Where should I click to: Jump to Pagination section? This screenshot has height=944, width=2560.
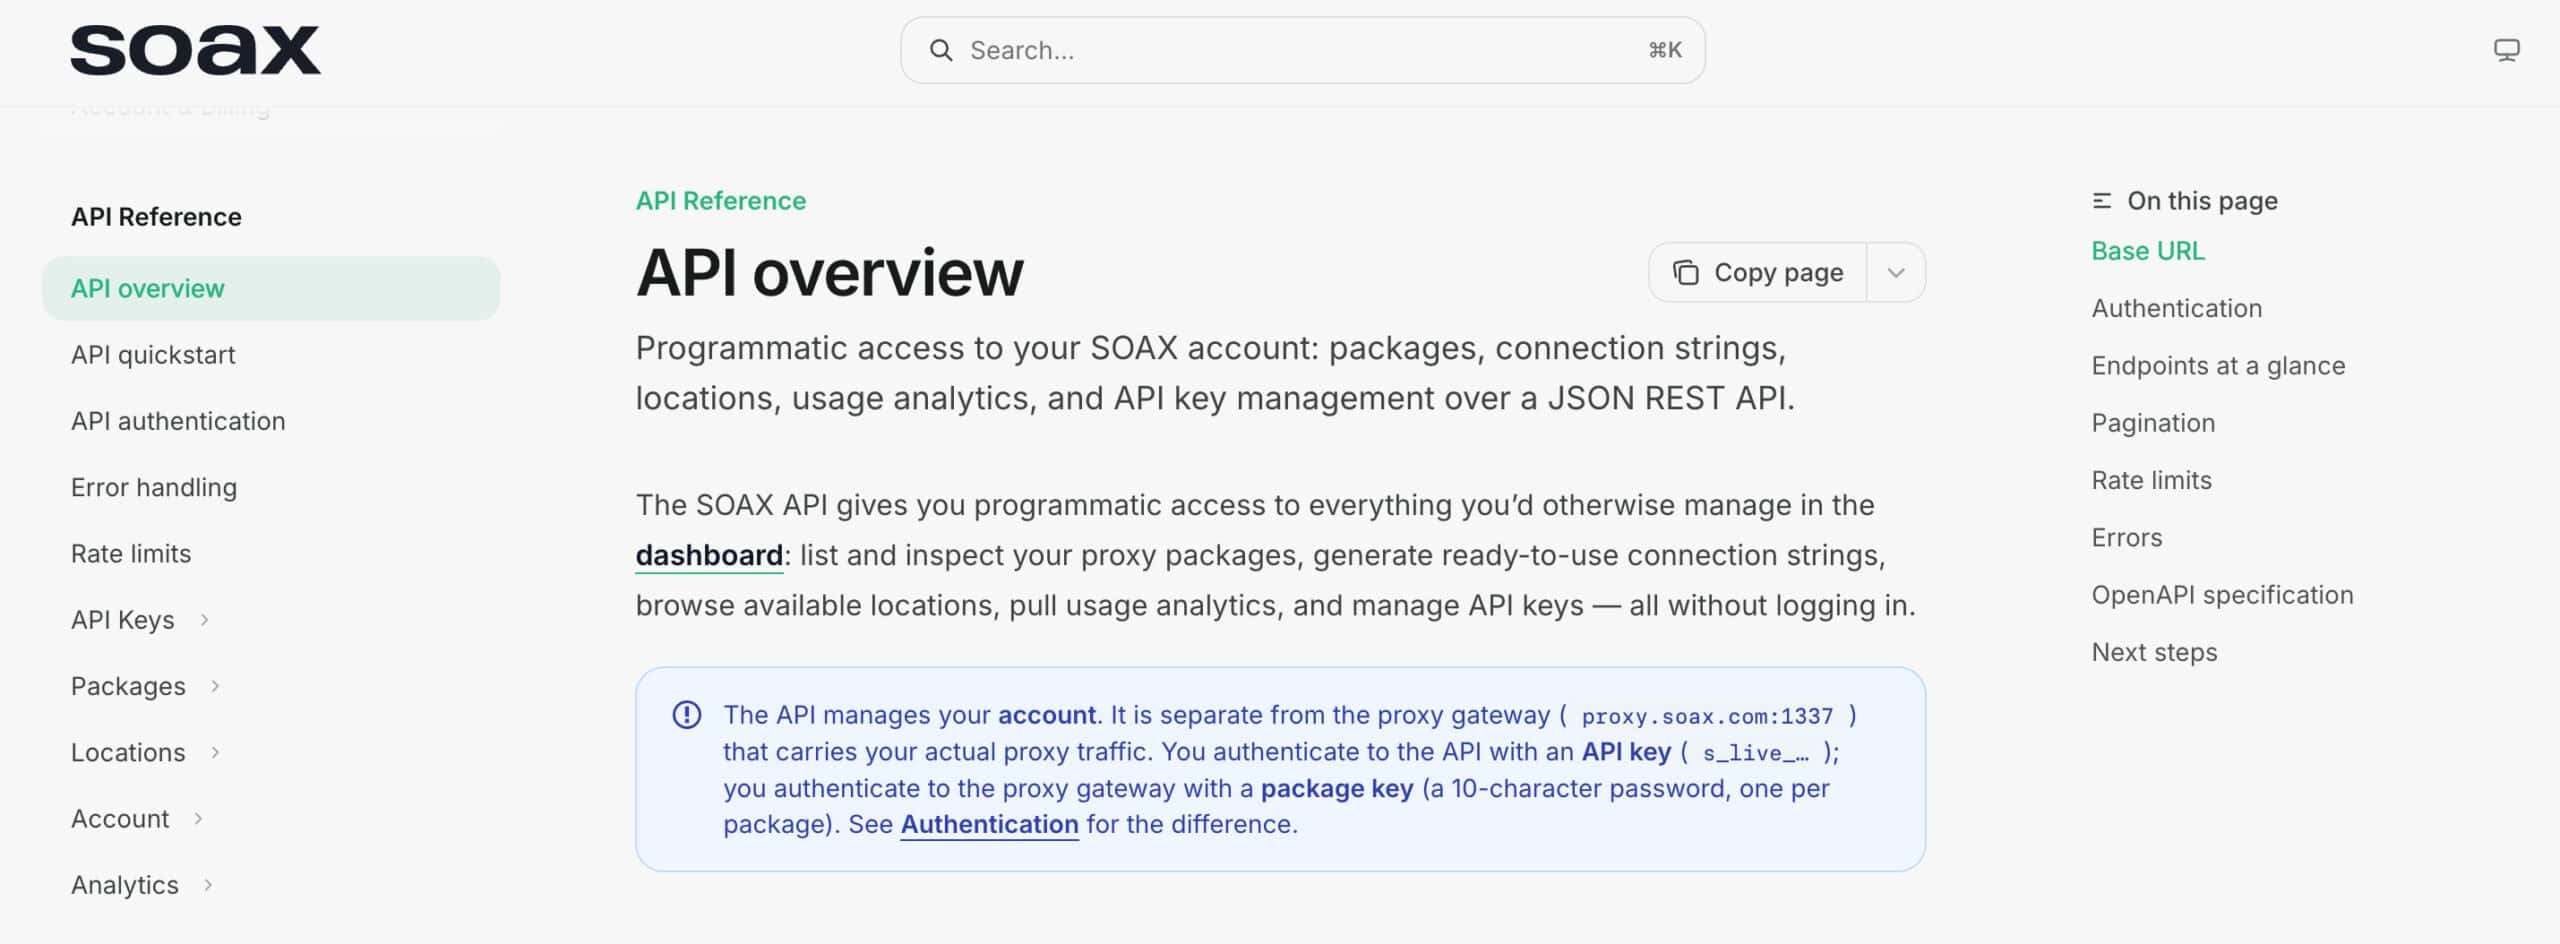(2153, 423)
